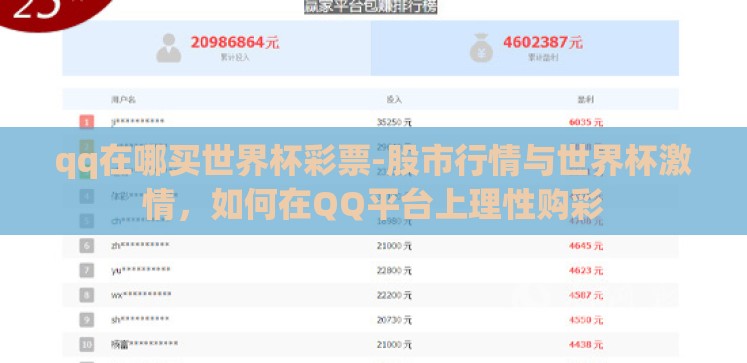Image resolution: width=747 pixels, height=363 pixels.
Task: Select username ji********** in row 1
Action: pyautogui.click(x=138, y=122)
